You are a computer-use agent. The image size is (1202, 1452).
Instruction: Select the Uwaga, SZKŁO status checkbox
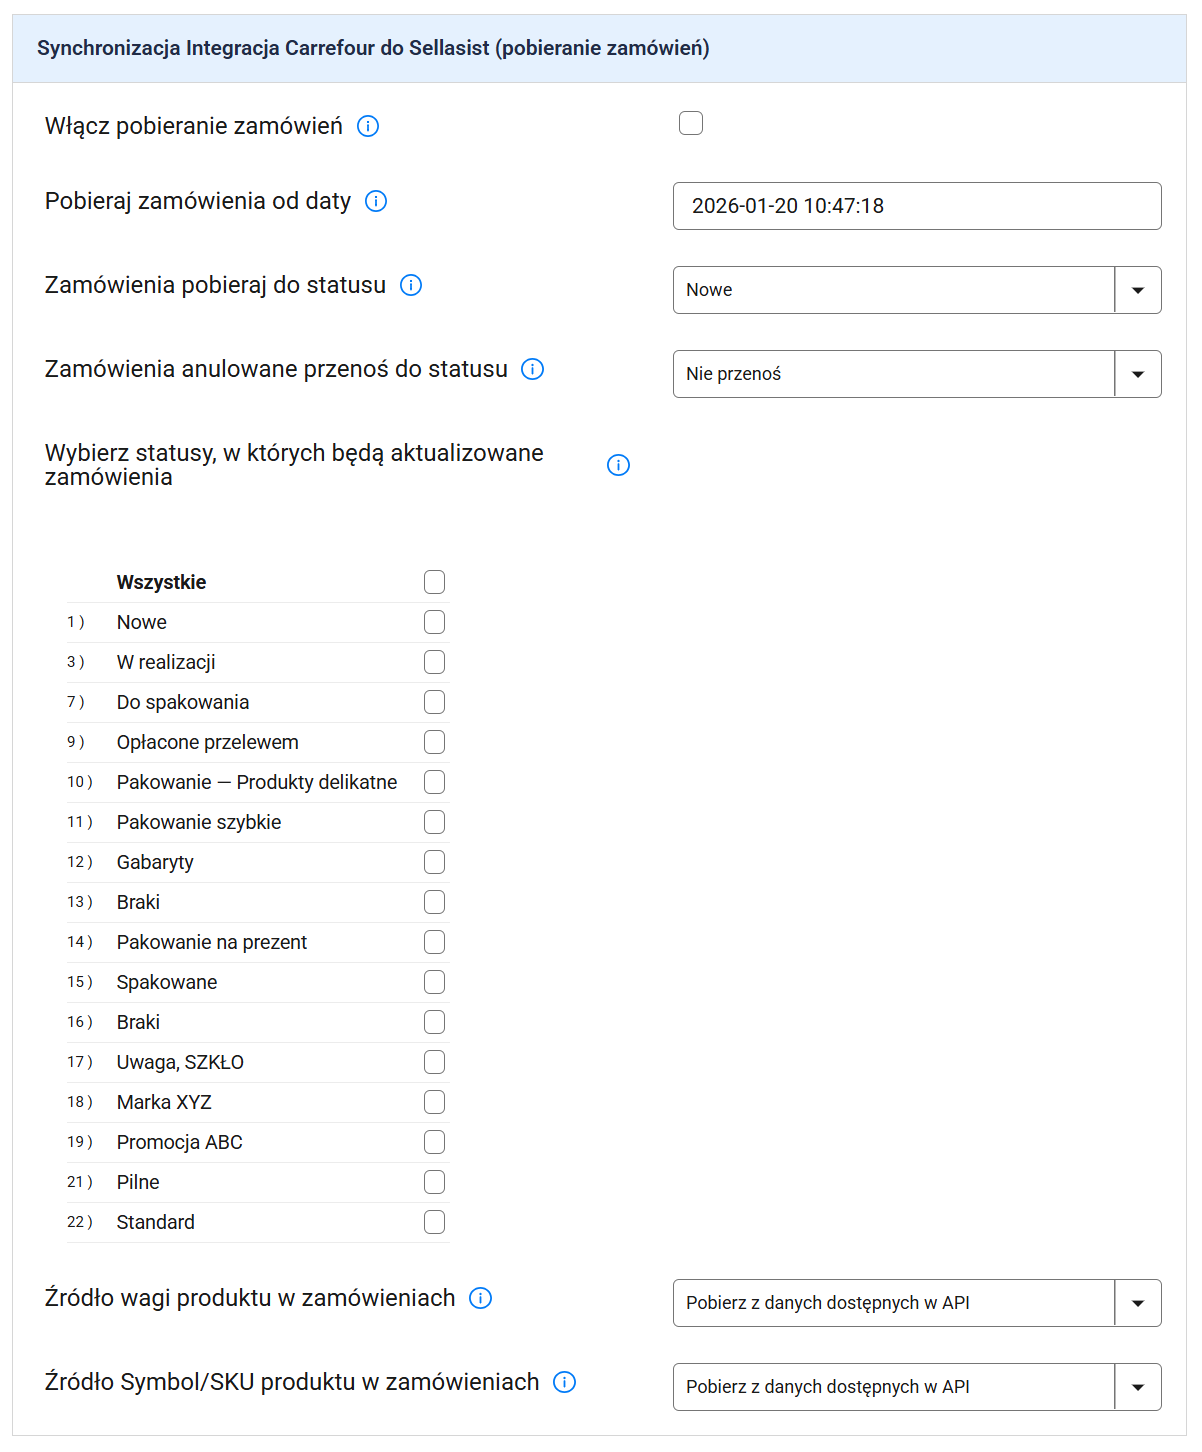pyautogui.click(x=434, y=1062)
